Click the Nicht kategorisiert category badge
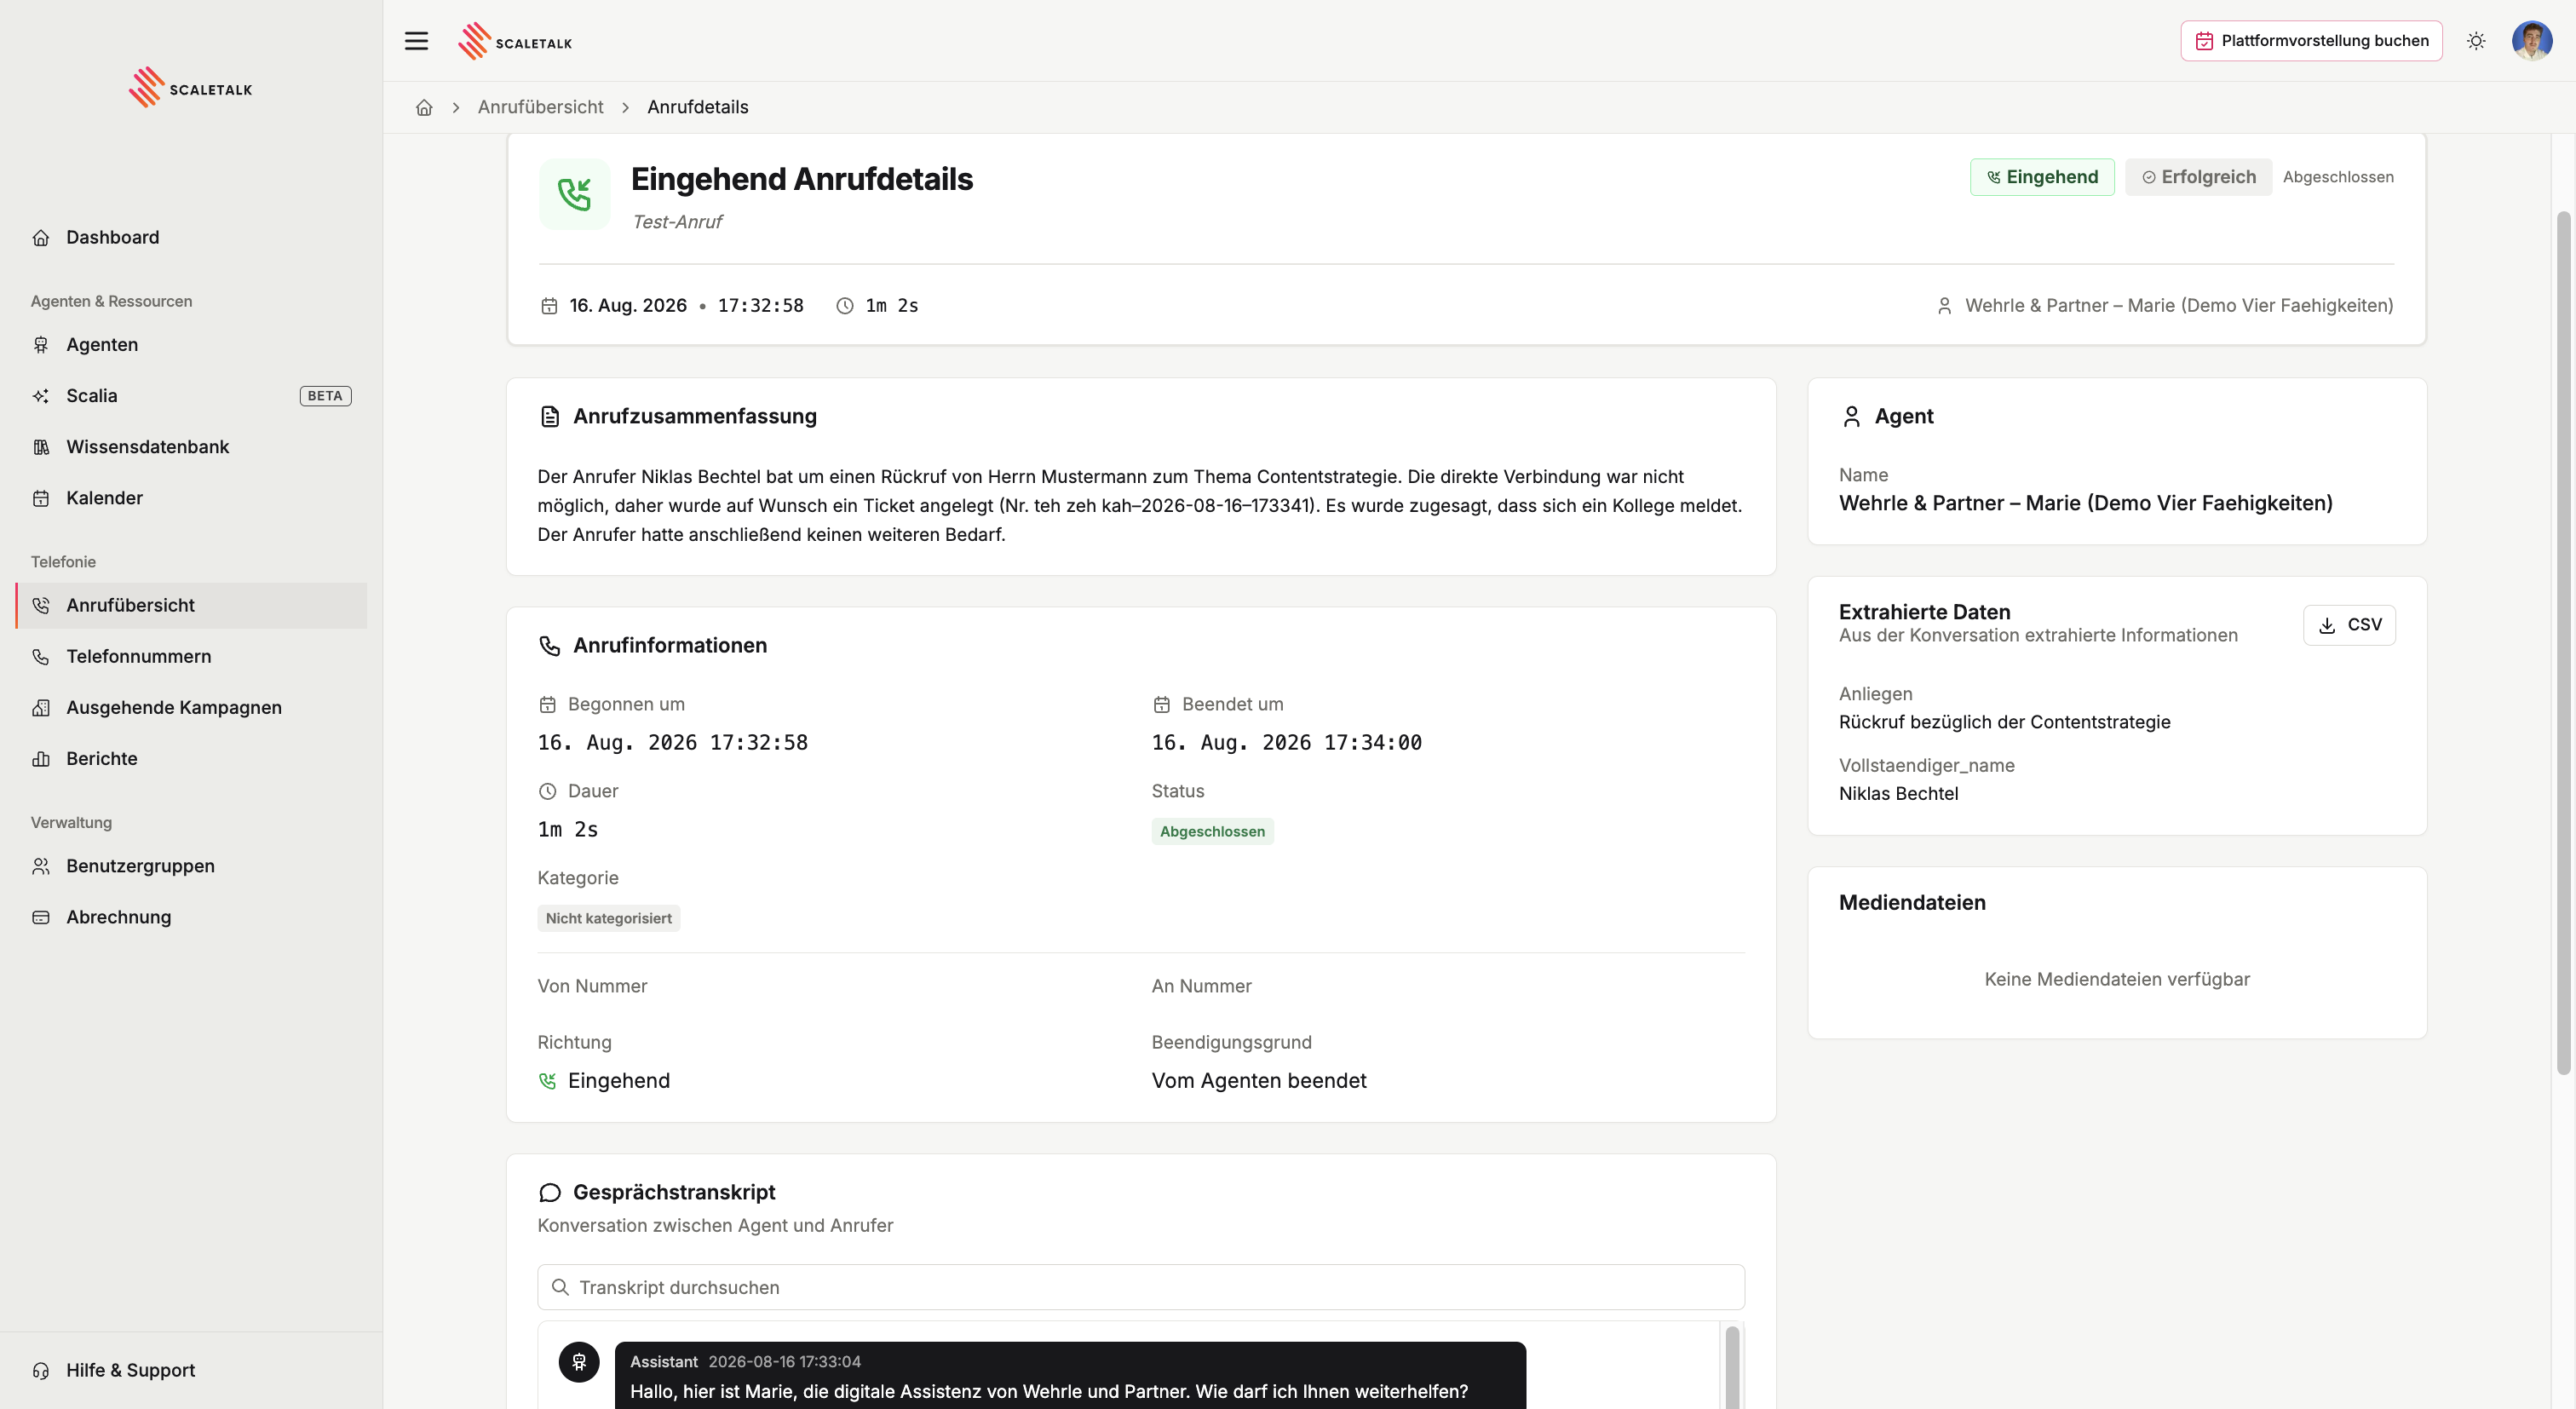The width and height of the screenshot is (2576, 1409). pos(608,918)
